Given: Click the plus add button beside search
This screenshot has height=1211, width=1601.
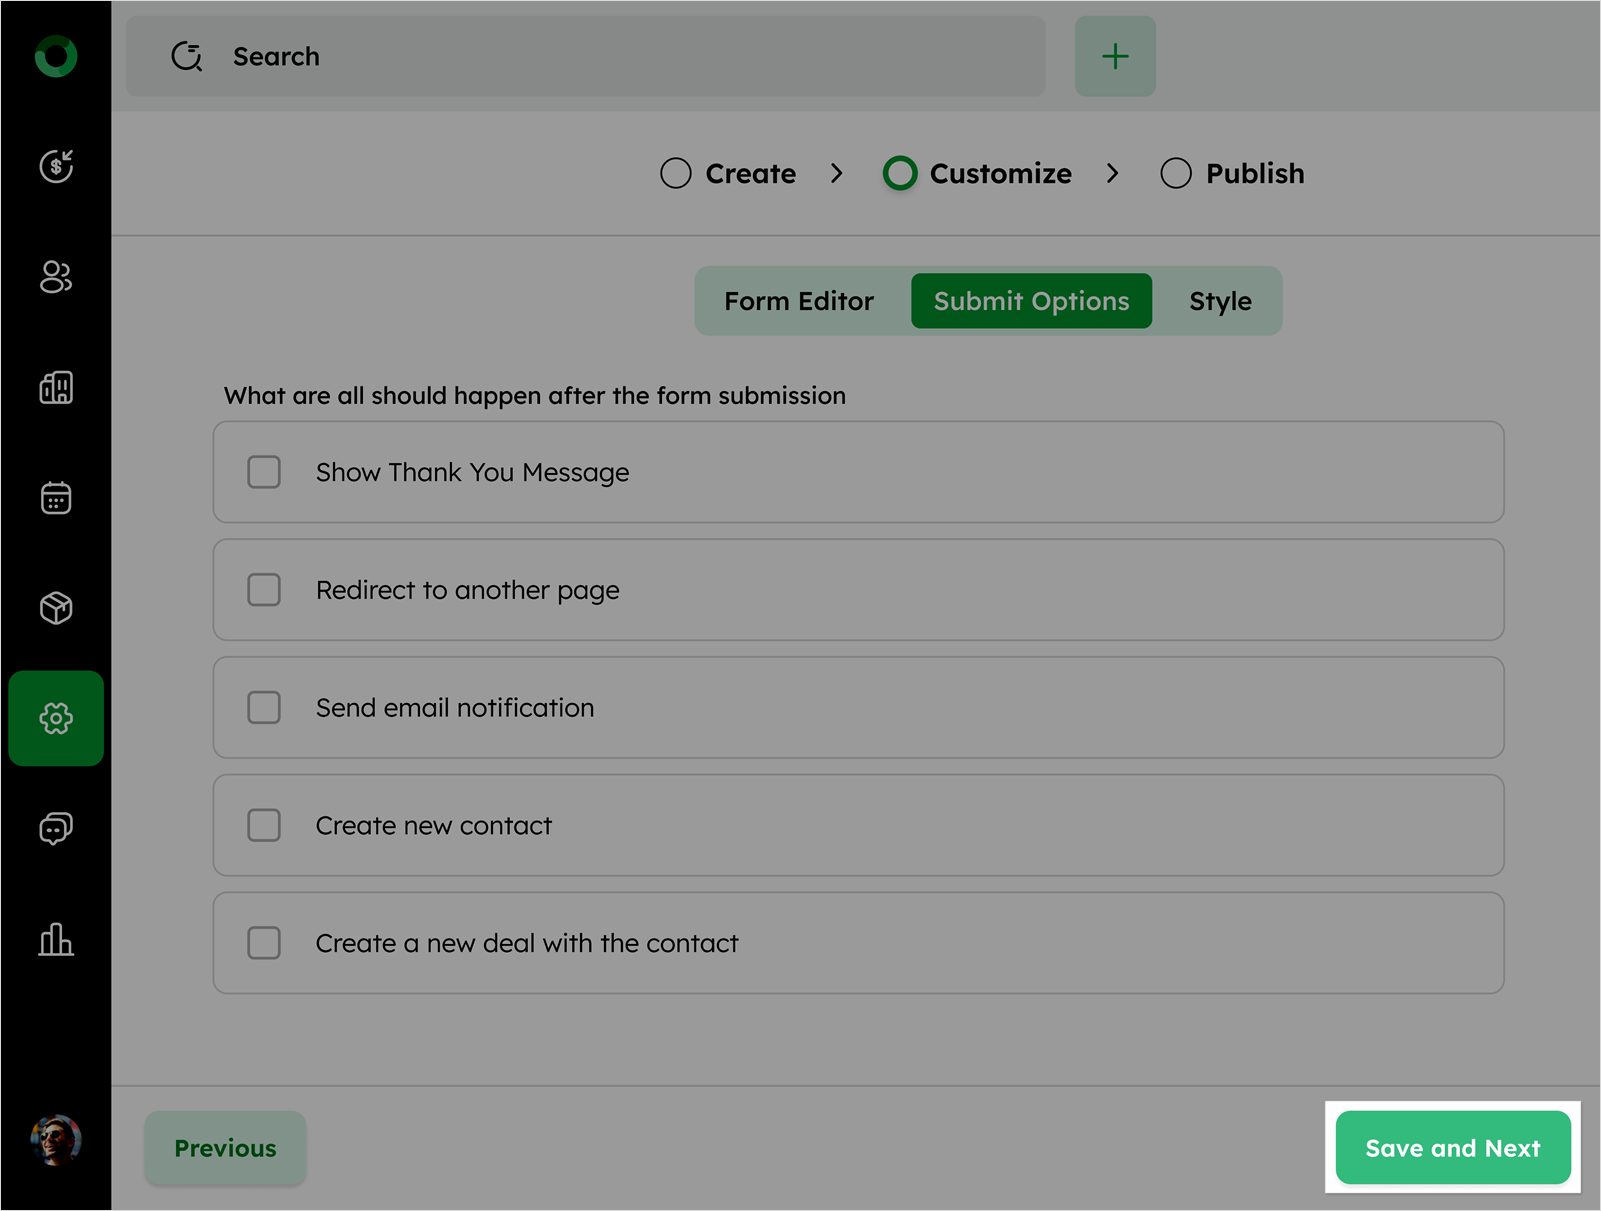Looking at the screenshot, I should (x=1115, y=57).
